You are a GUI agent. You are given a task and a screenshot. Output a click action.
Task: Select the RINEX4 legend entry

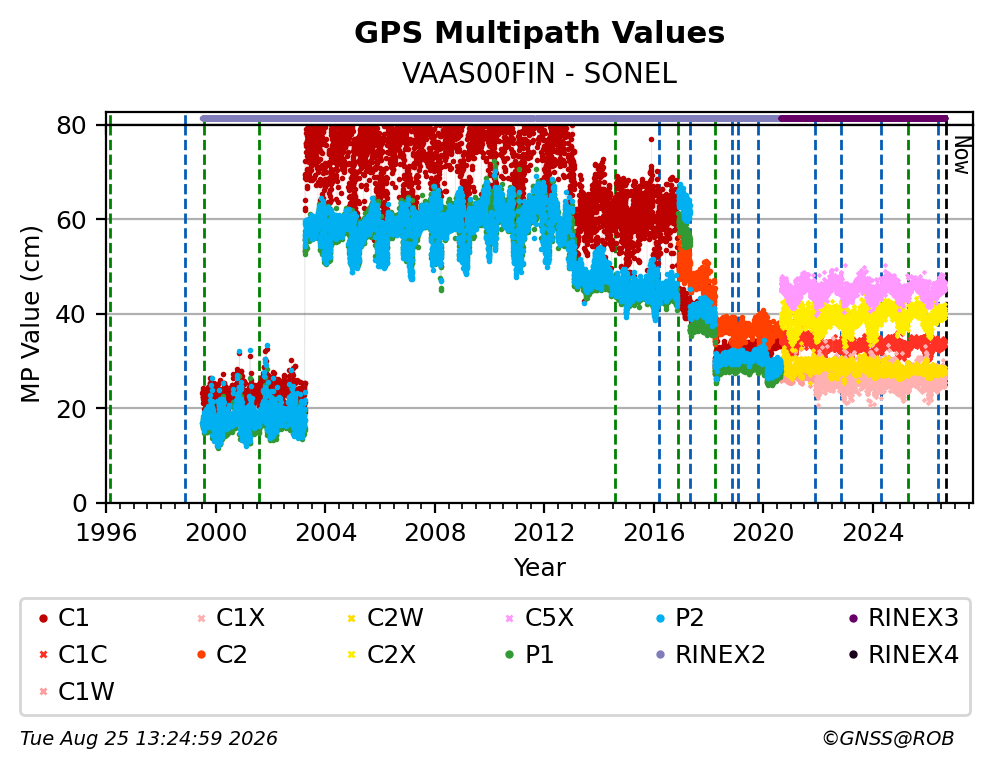[x=903, y=655]
